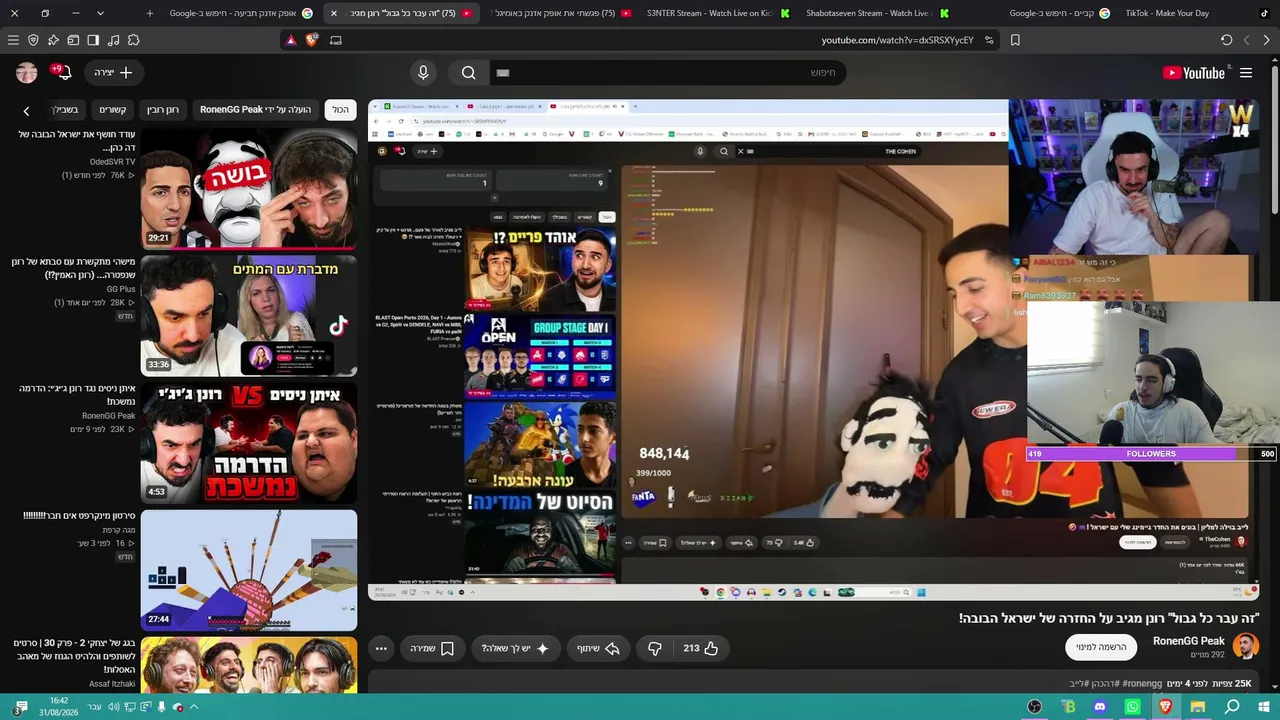Open the 33:36 GG Plus video thumbnail

tap(249, 315)
